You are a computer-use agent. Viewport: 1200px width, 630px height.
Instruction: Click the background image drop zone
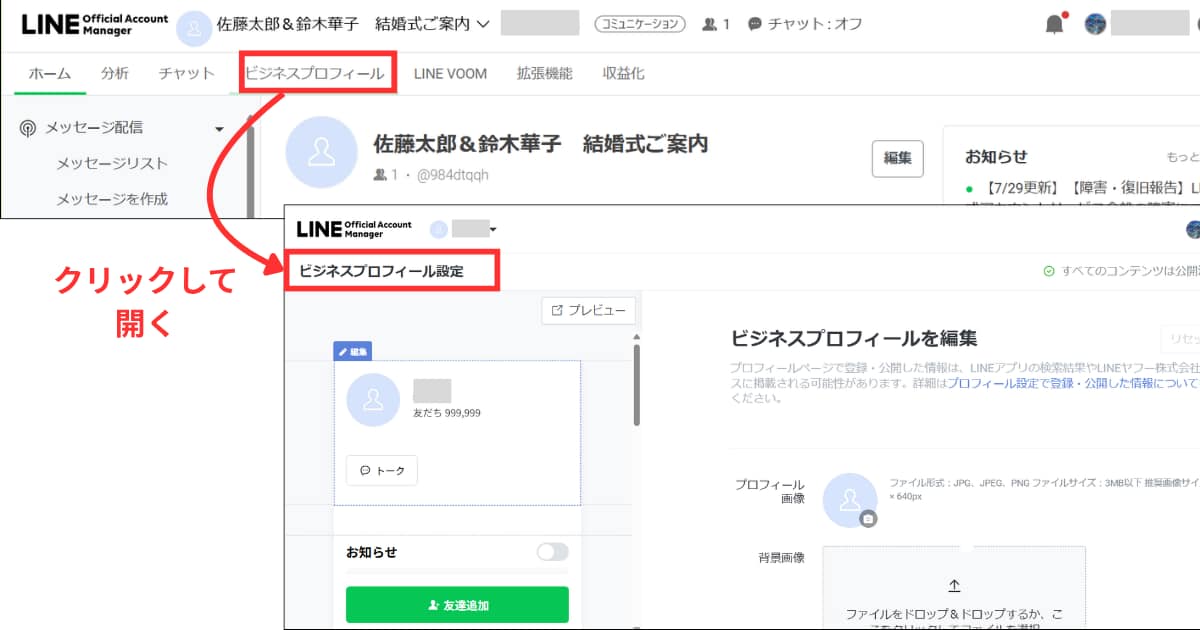coord(954,588)
